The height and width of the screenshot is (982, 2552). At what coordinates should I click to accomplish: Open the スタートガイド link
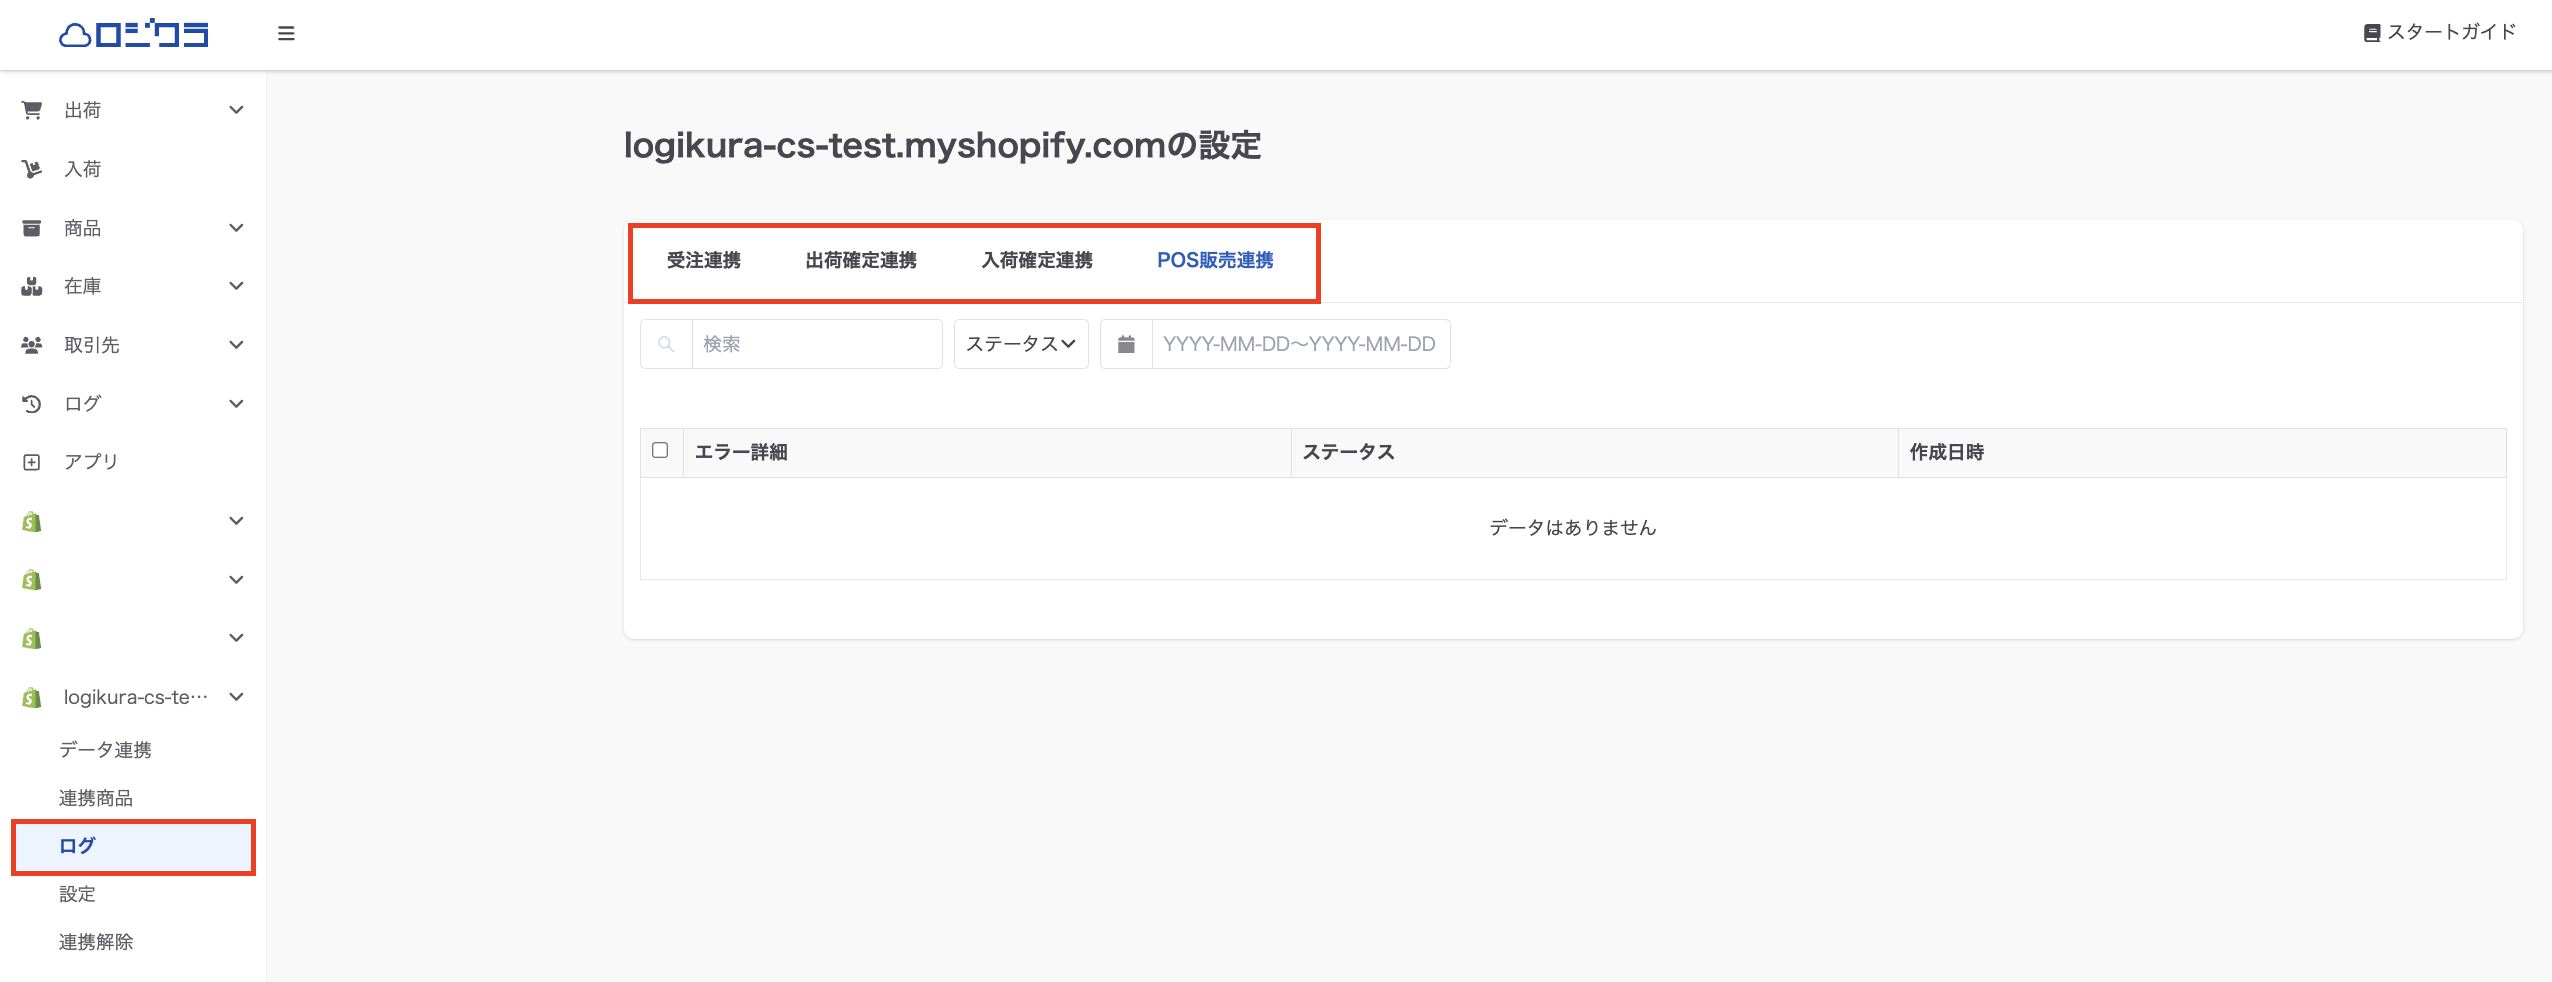(x=2440, y=33)
